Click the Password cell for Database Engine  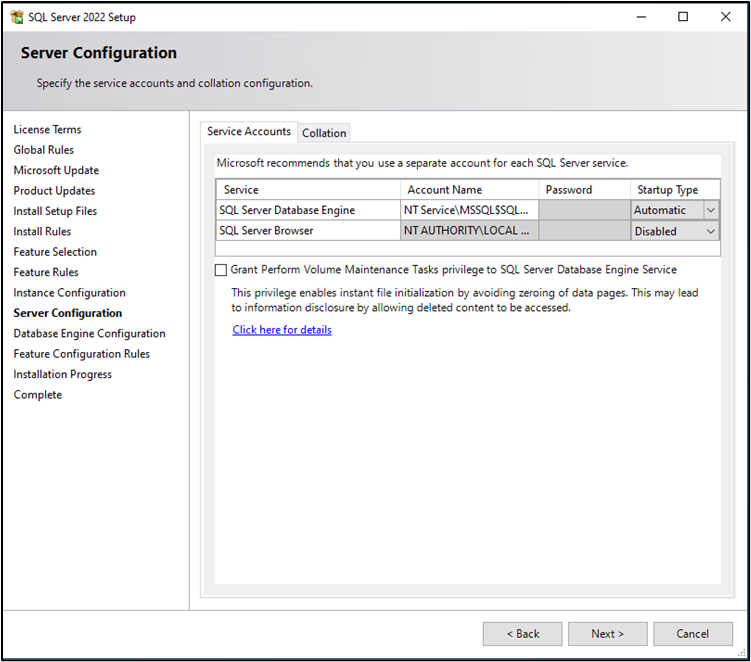coord(584,210)
